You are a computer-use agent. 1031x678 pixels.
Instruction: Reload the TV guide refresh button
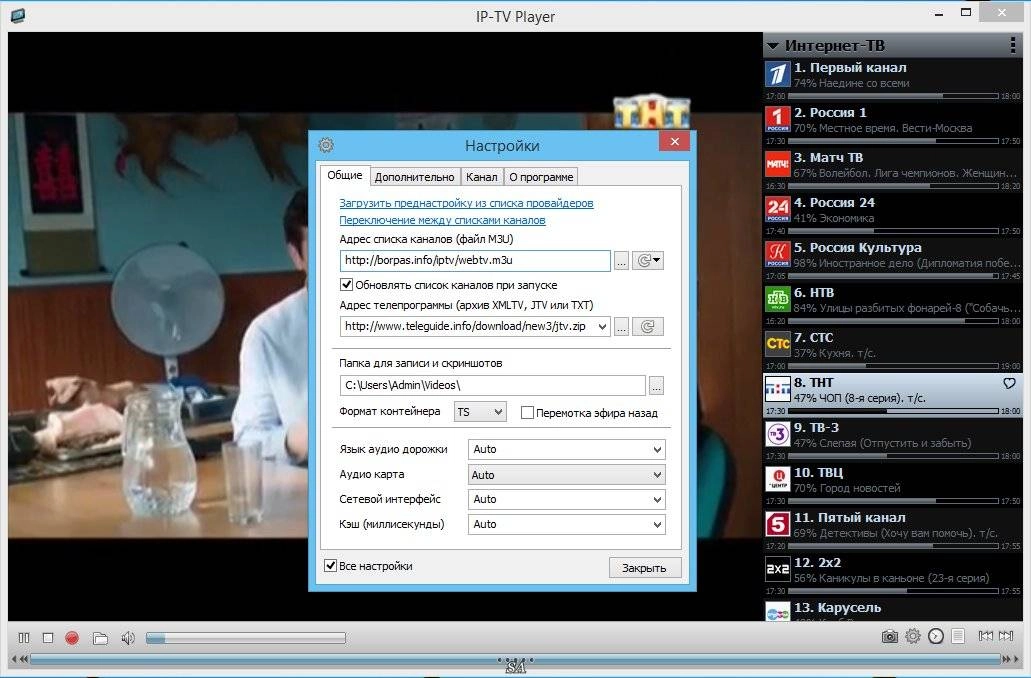point(648,327)
